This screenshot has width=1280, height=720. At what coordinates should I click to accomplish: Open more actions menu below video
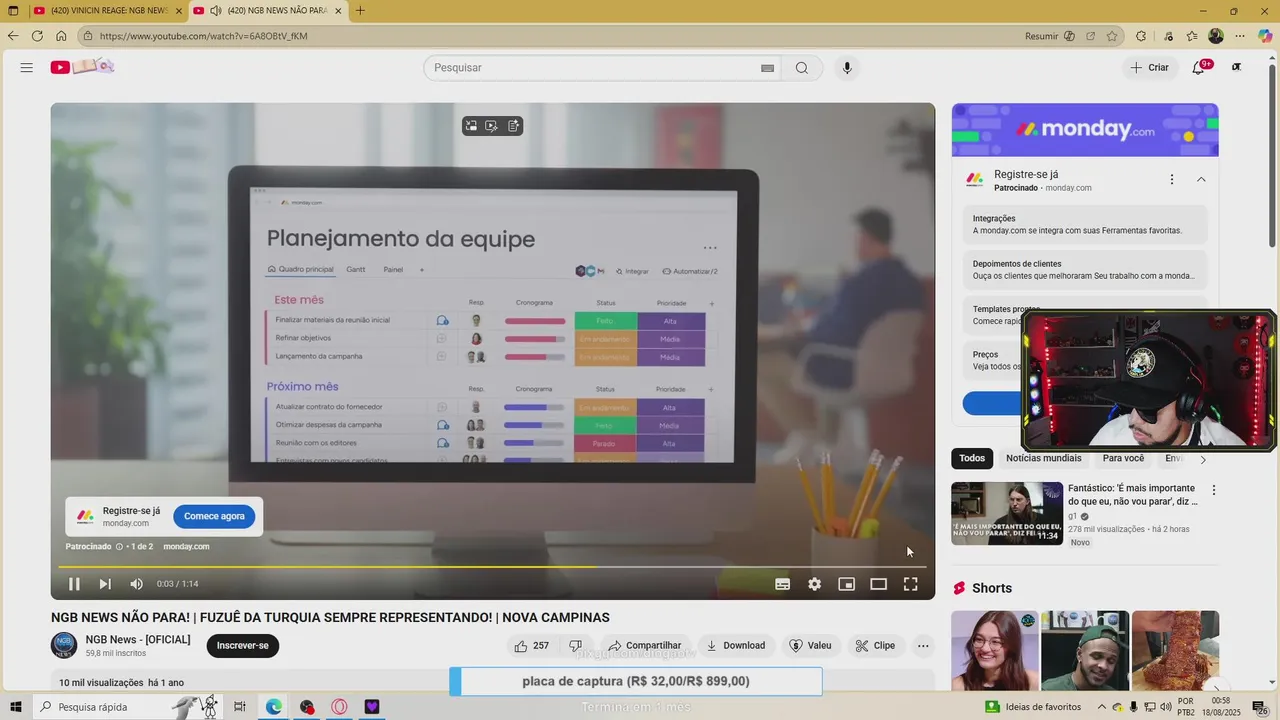click(x=923, y=646)
